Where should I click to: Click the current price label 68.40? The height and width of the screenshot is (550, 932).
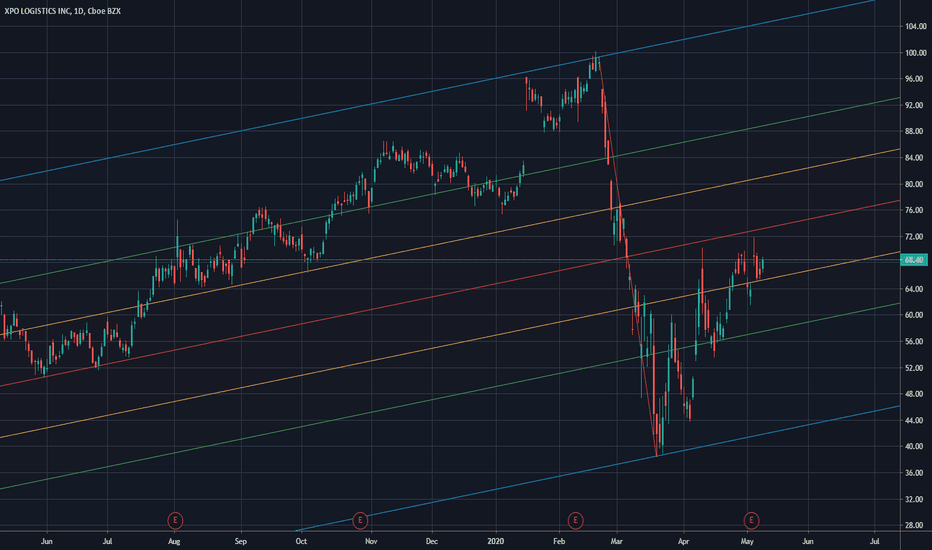[x=914, y=260]
